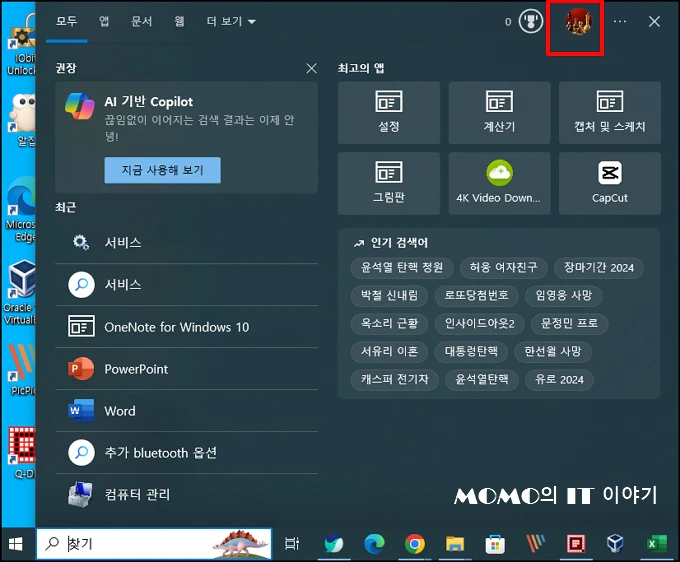The width and height of the screenshot is (680, 562).
Task: Open the 4K Video Downloader tile
Action: [x=499, y=183]
